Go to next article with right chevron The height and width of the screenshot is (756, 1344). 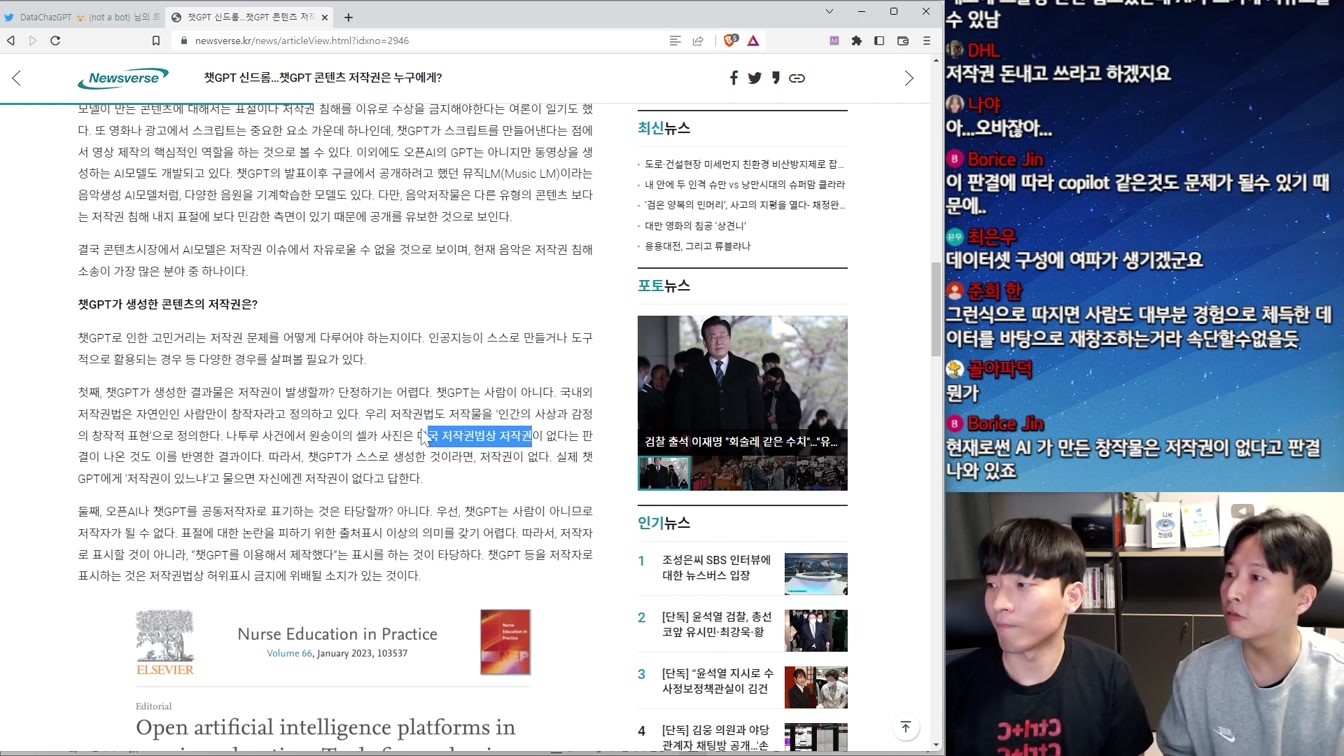(x=909, y=78)
